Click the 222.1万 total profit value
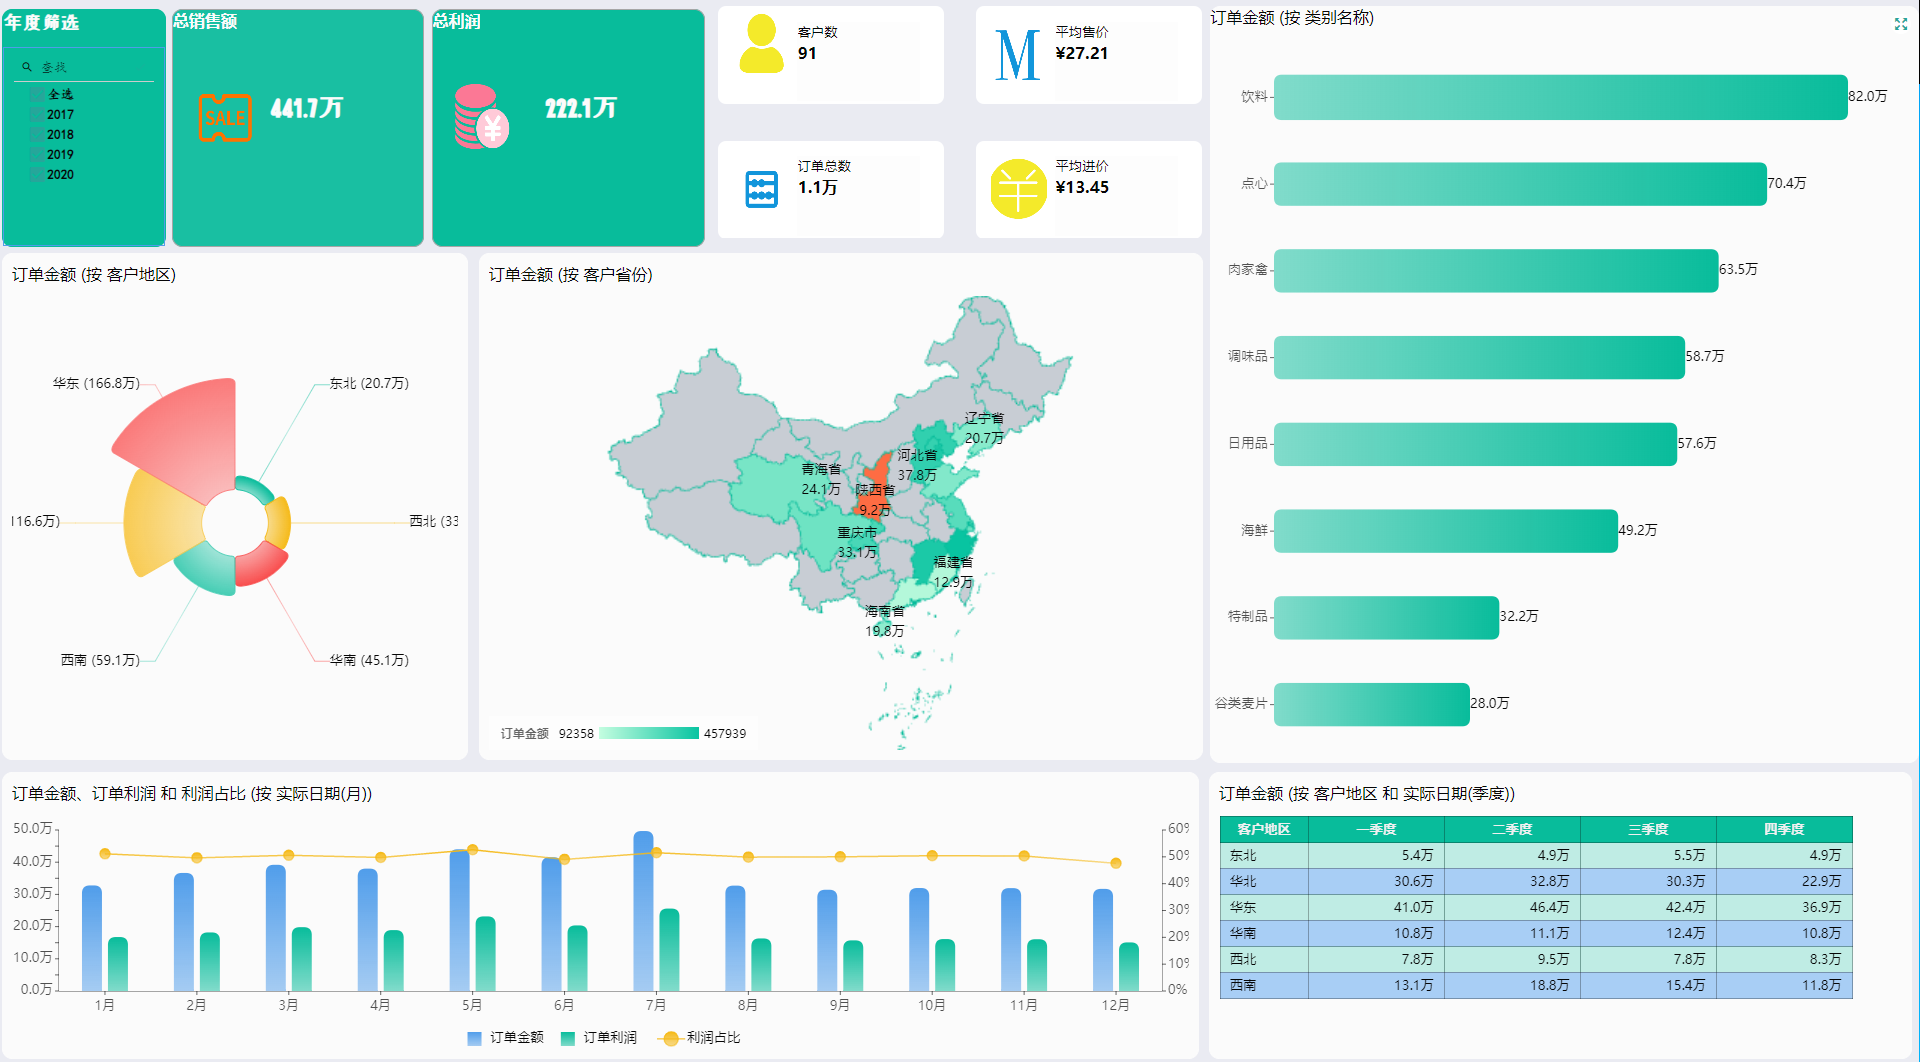This screenshot has height=1062, width=1920. click(580, 108)
